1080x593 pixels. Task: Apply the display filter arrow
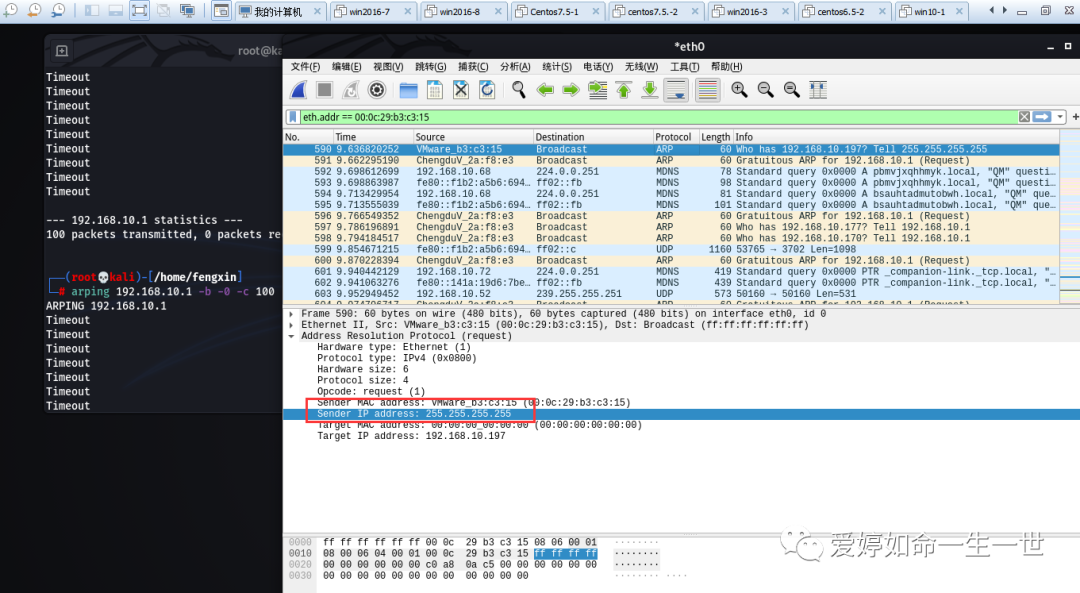[x=1042, y=117]
